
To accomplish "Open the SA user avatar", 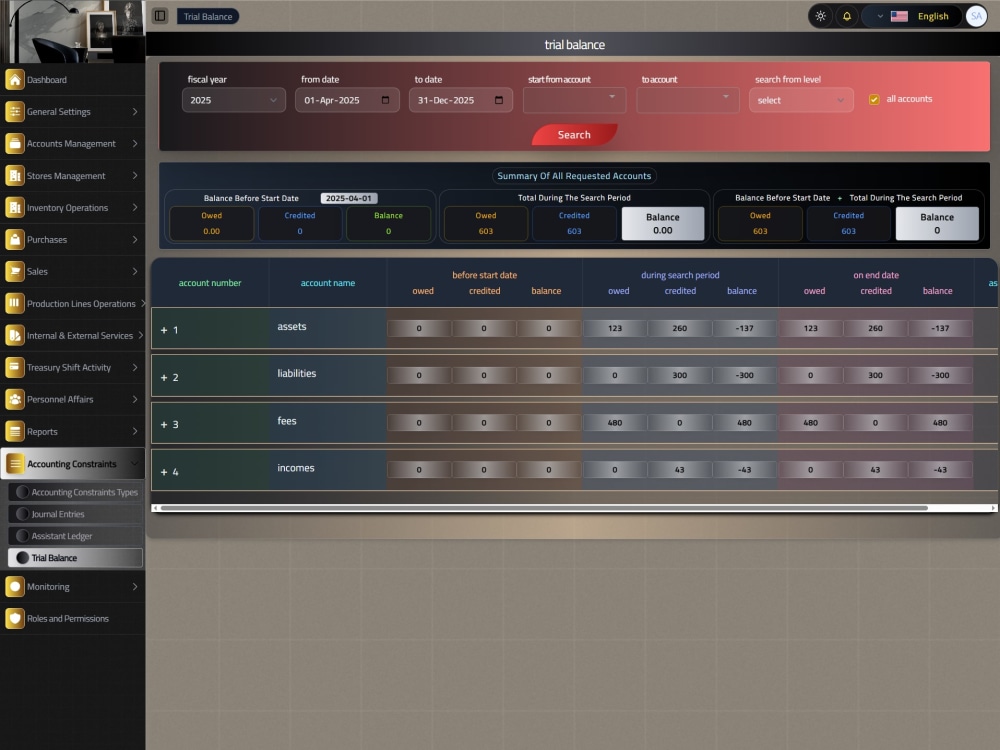I will pos(976,16).
